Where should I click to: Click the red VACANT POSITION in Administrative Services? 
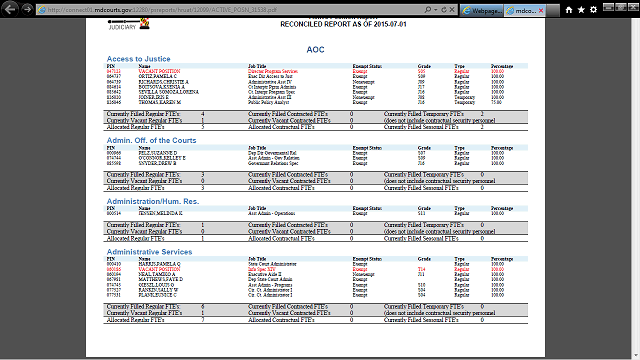(x=159, y=269)
